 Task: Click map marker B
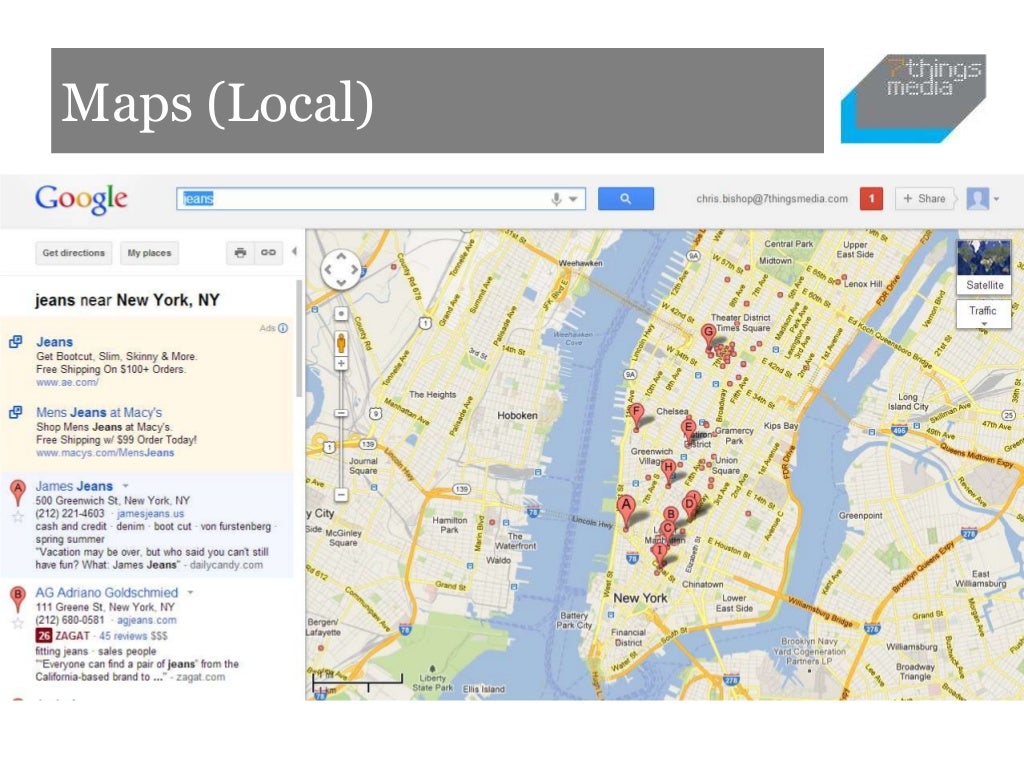[x=671, y=515]
